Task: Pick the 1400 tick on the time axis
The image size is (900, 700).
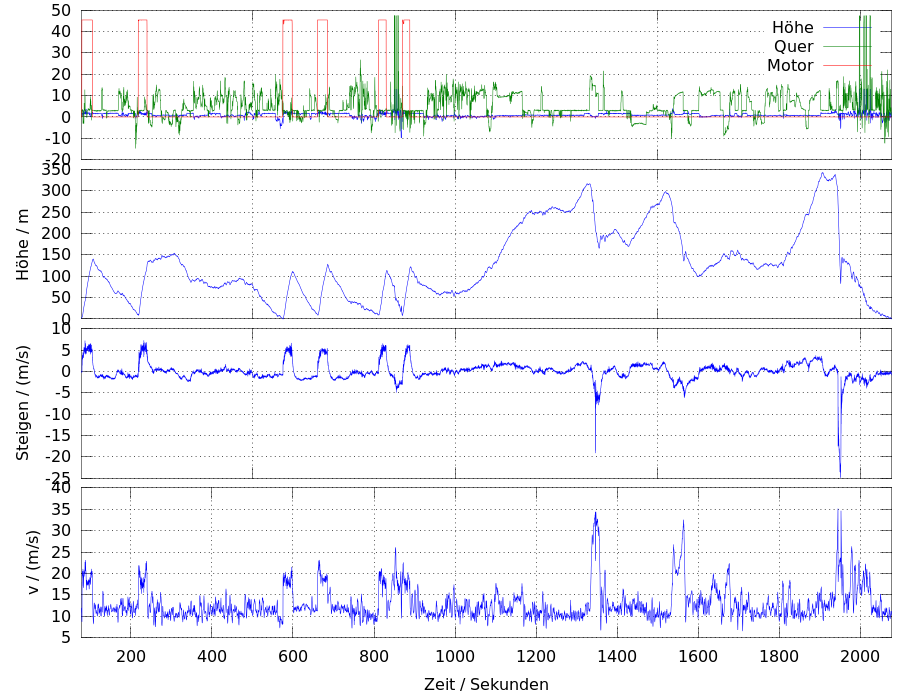Action: point(617,656)
